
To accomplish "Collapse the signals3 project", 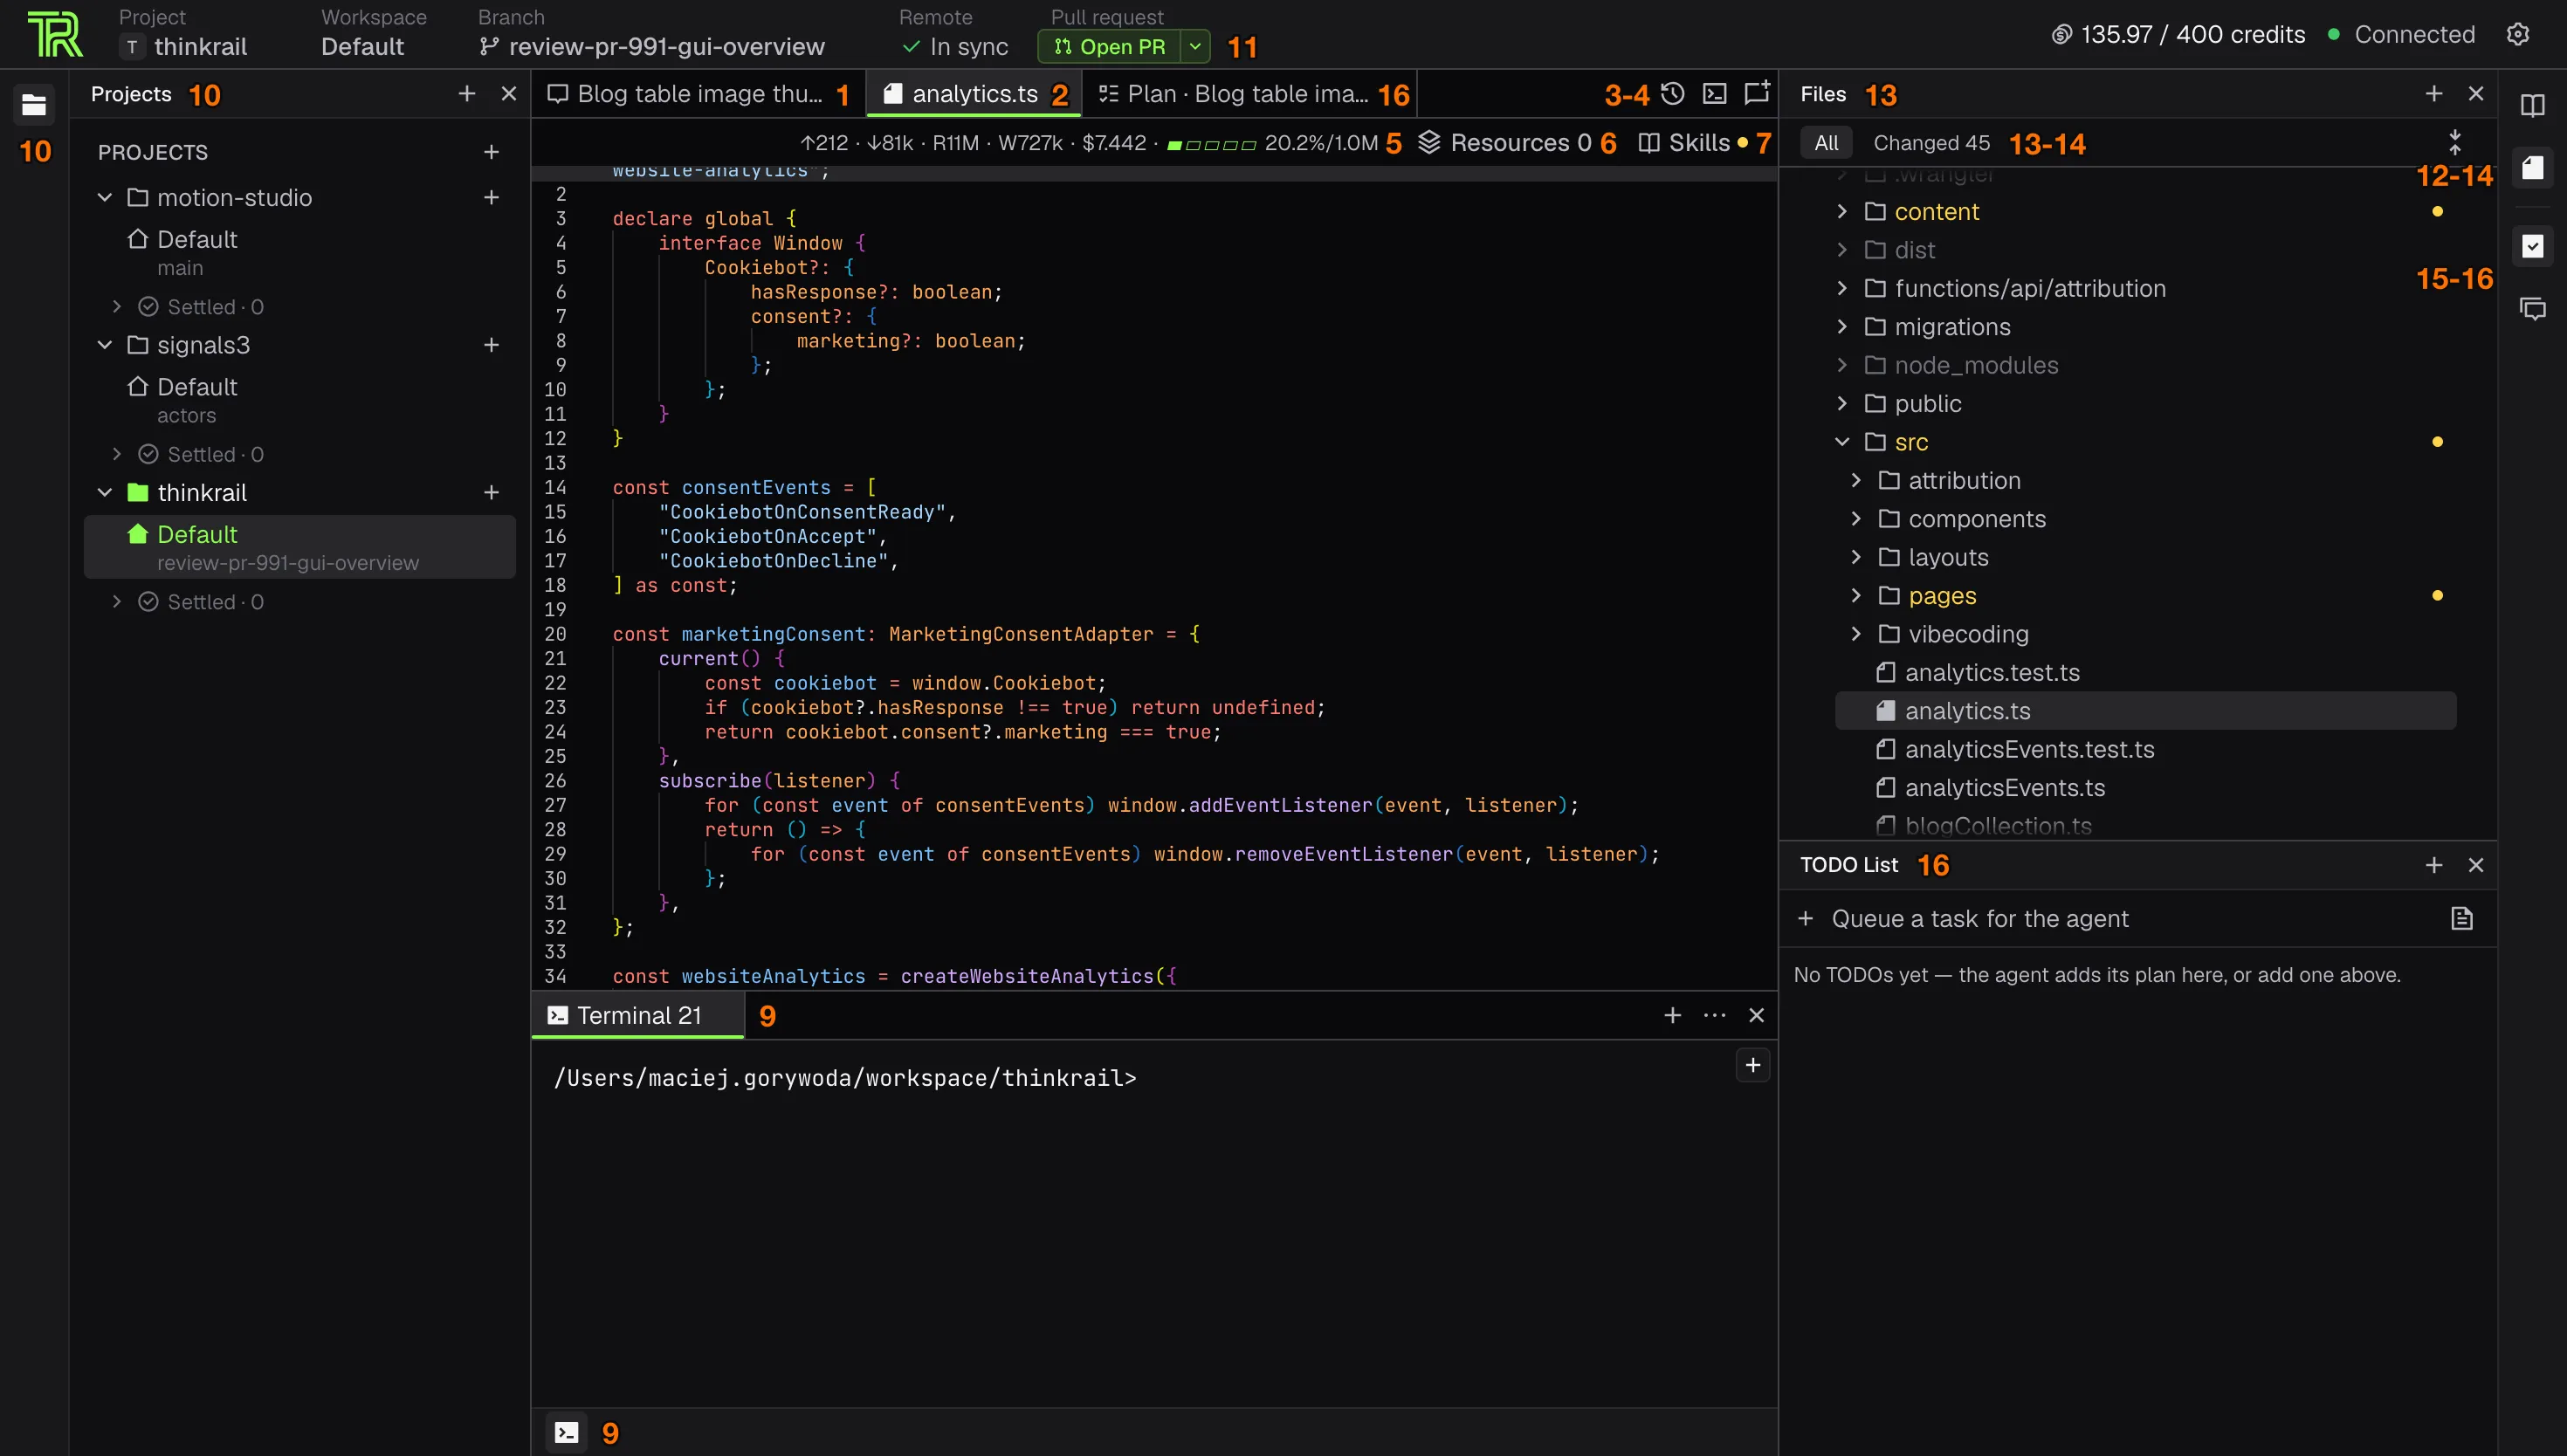I will pos(105,345).
